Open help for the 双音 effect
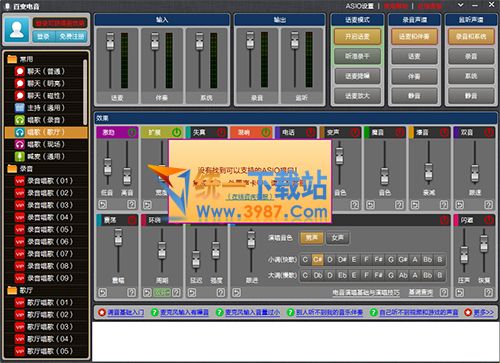The height and width of the screenshot is (363, 500). pos(488,204)
